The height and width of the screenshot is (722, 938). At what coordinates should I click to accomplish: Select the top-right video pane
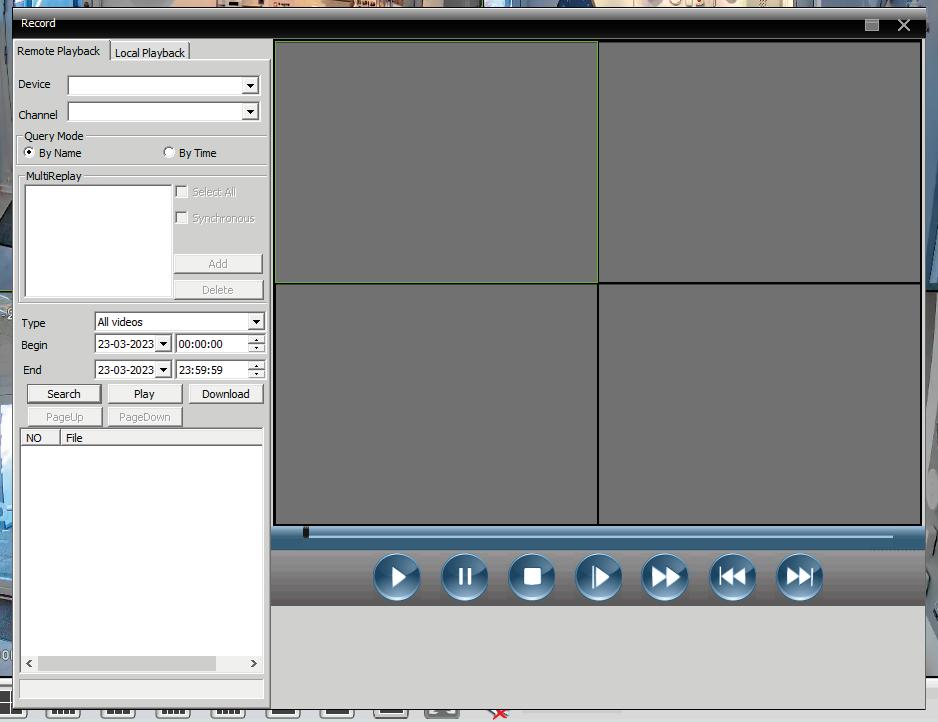(760, 162)
